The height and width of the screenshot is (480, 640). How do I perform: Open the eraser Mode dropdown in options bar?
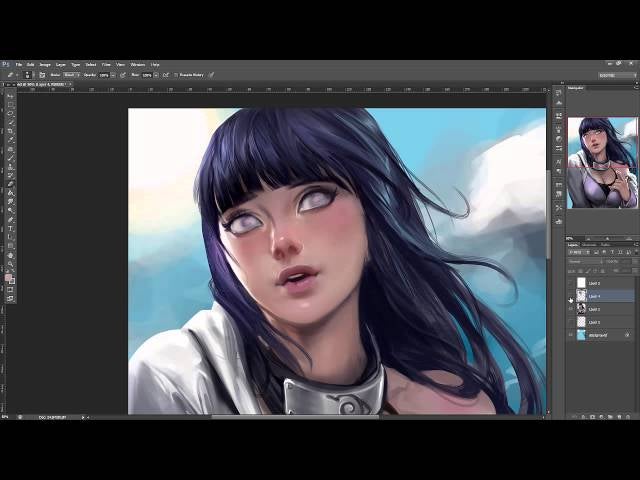click(71, 75)
